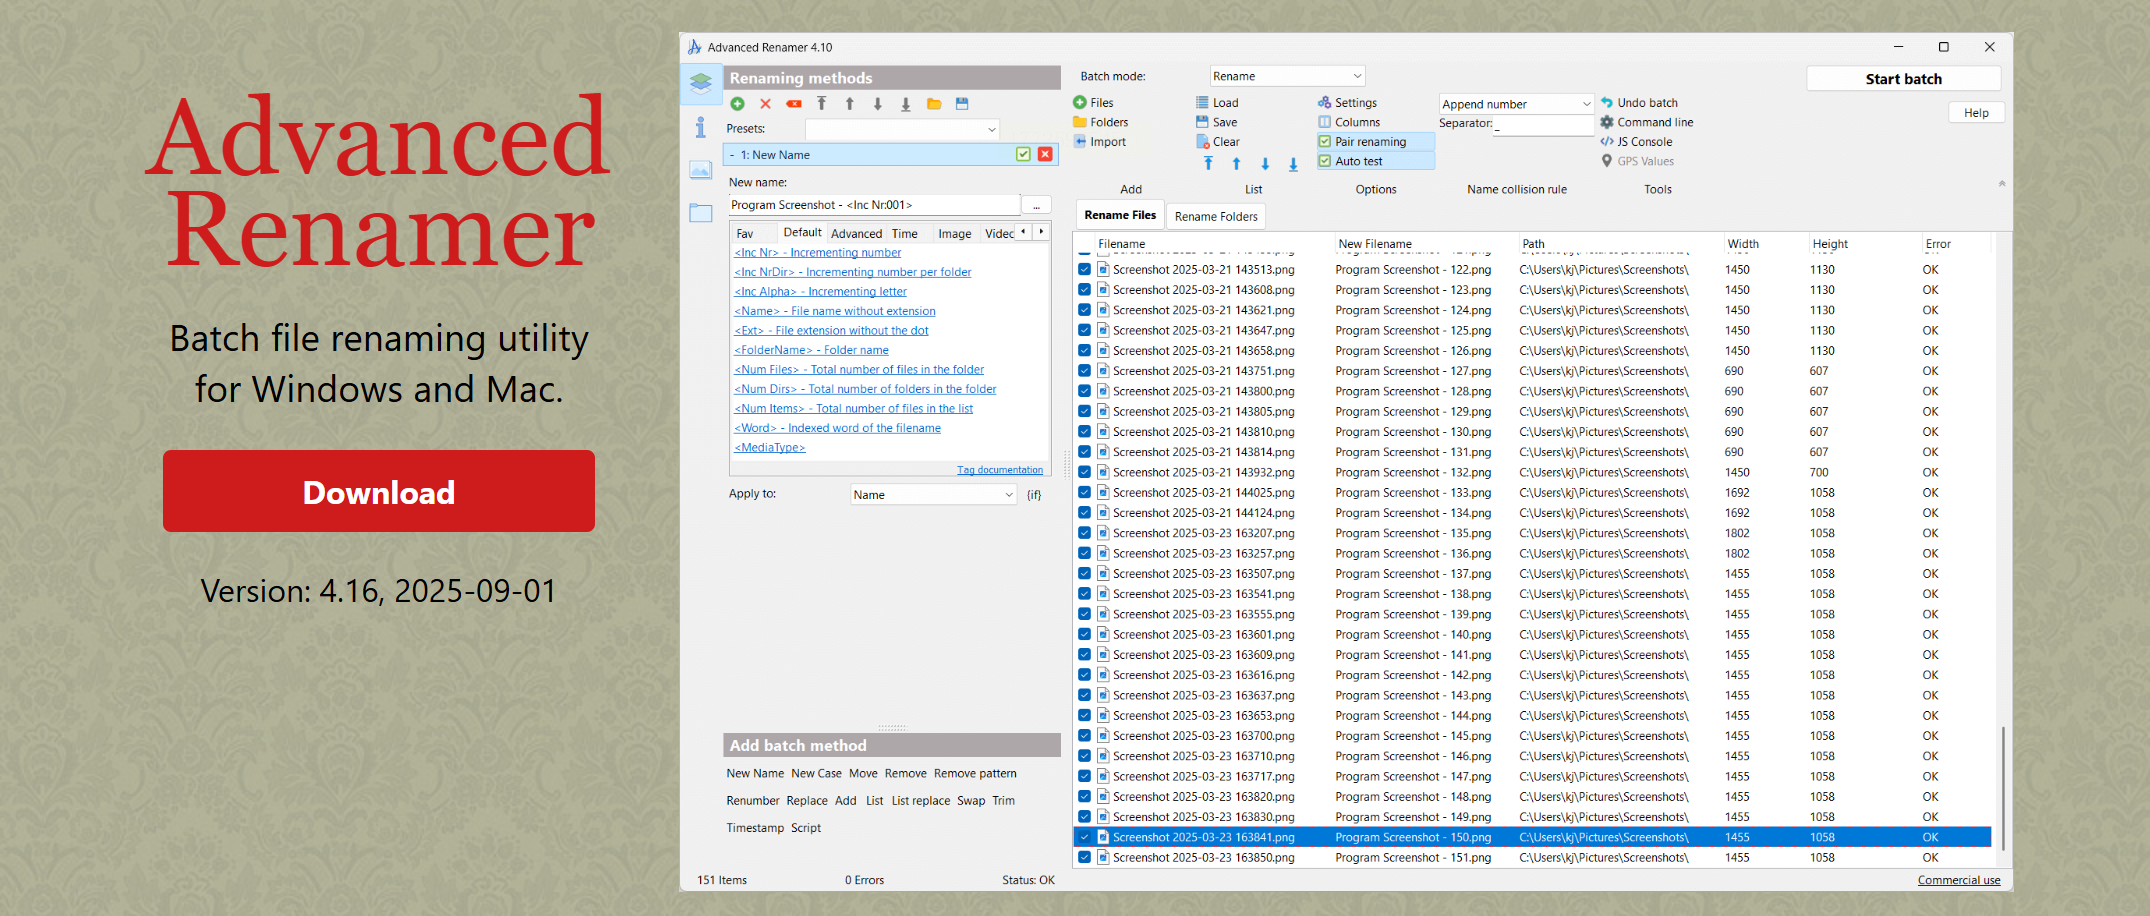
Task: Select the Advanced tags tab
Action: 856,234
